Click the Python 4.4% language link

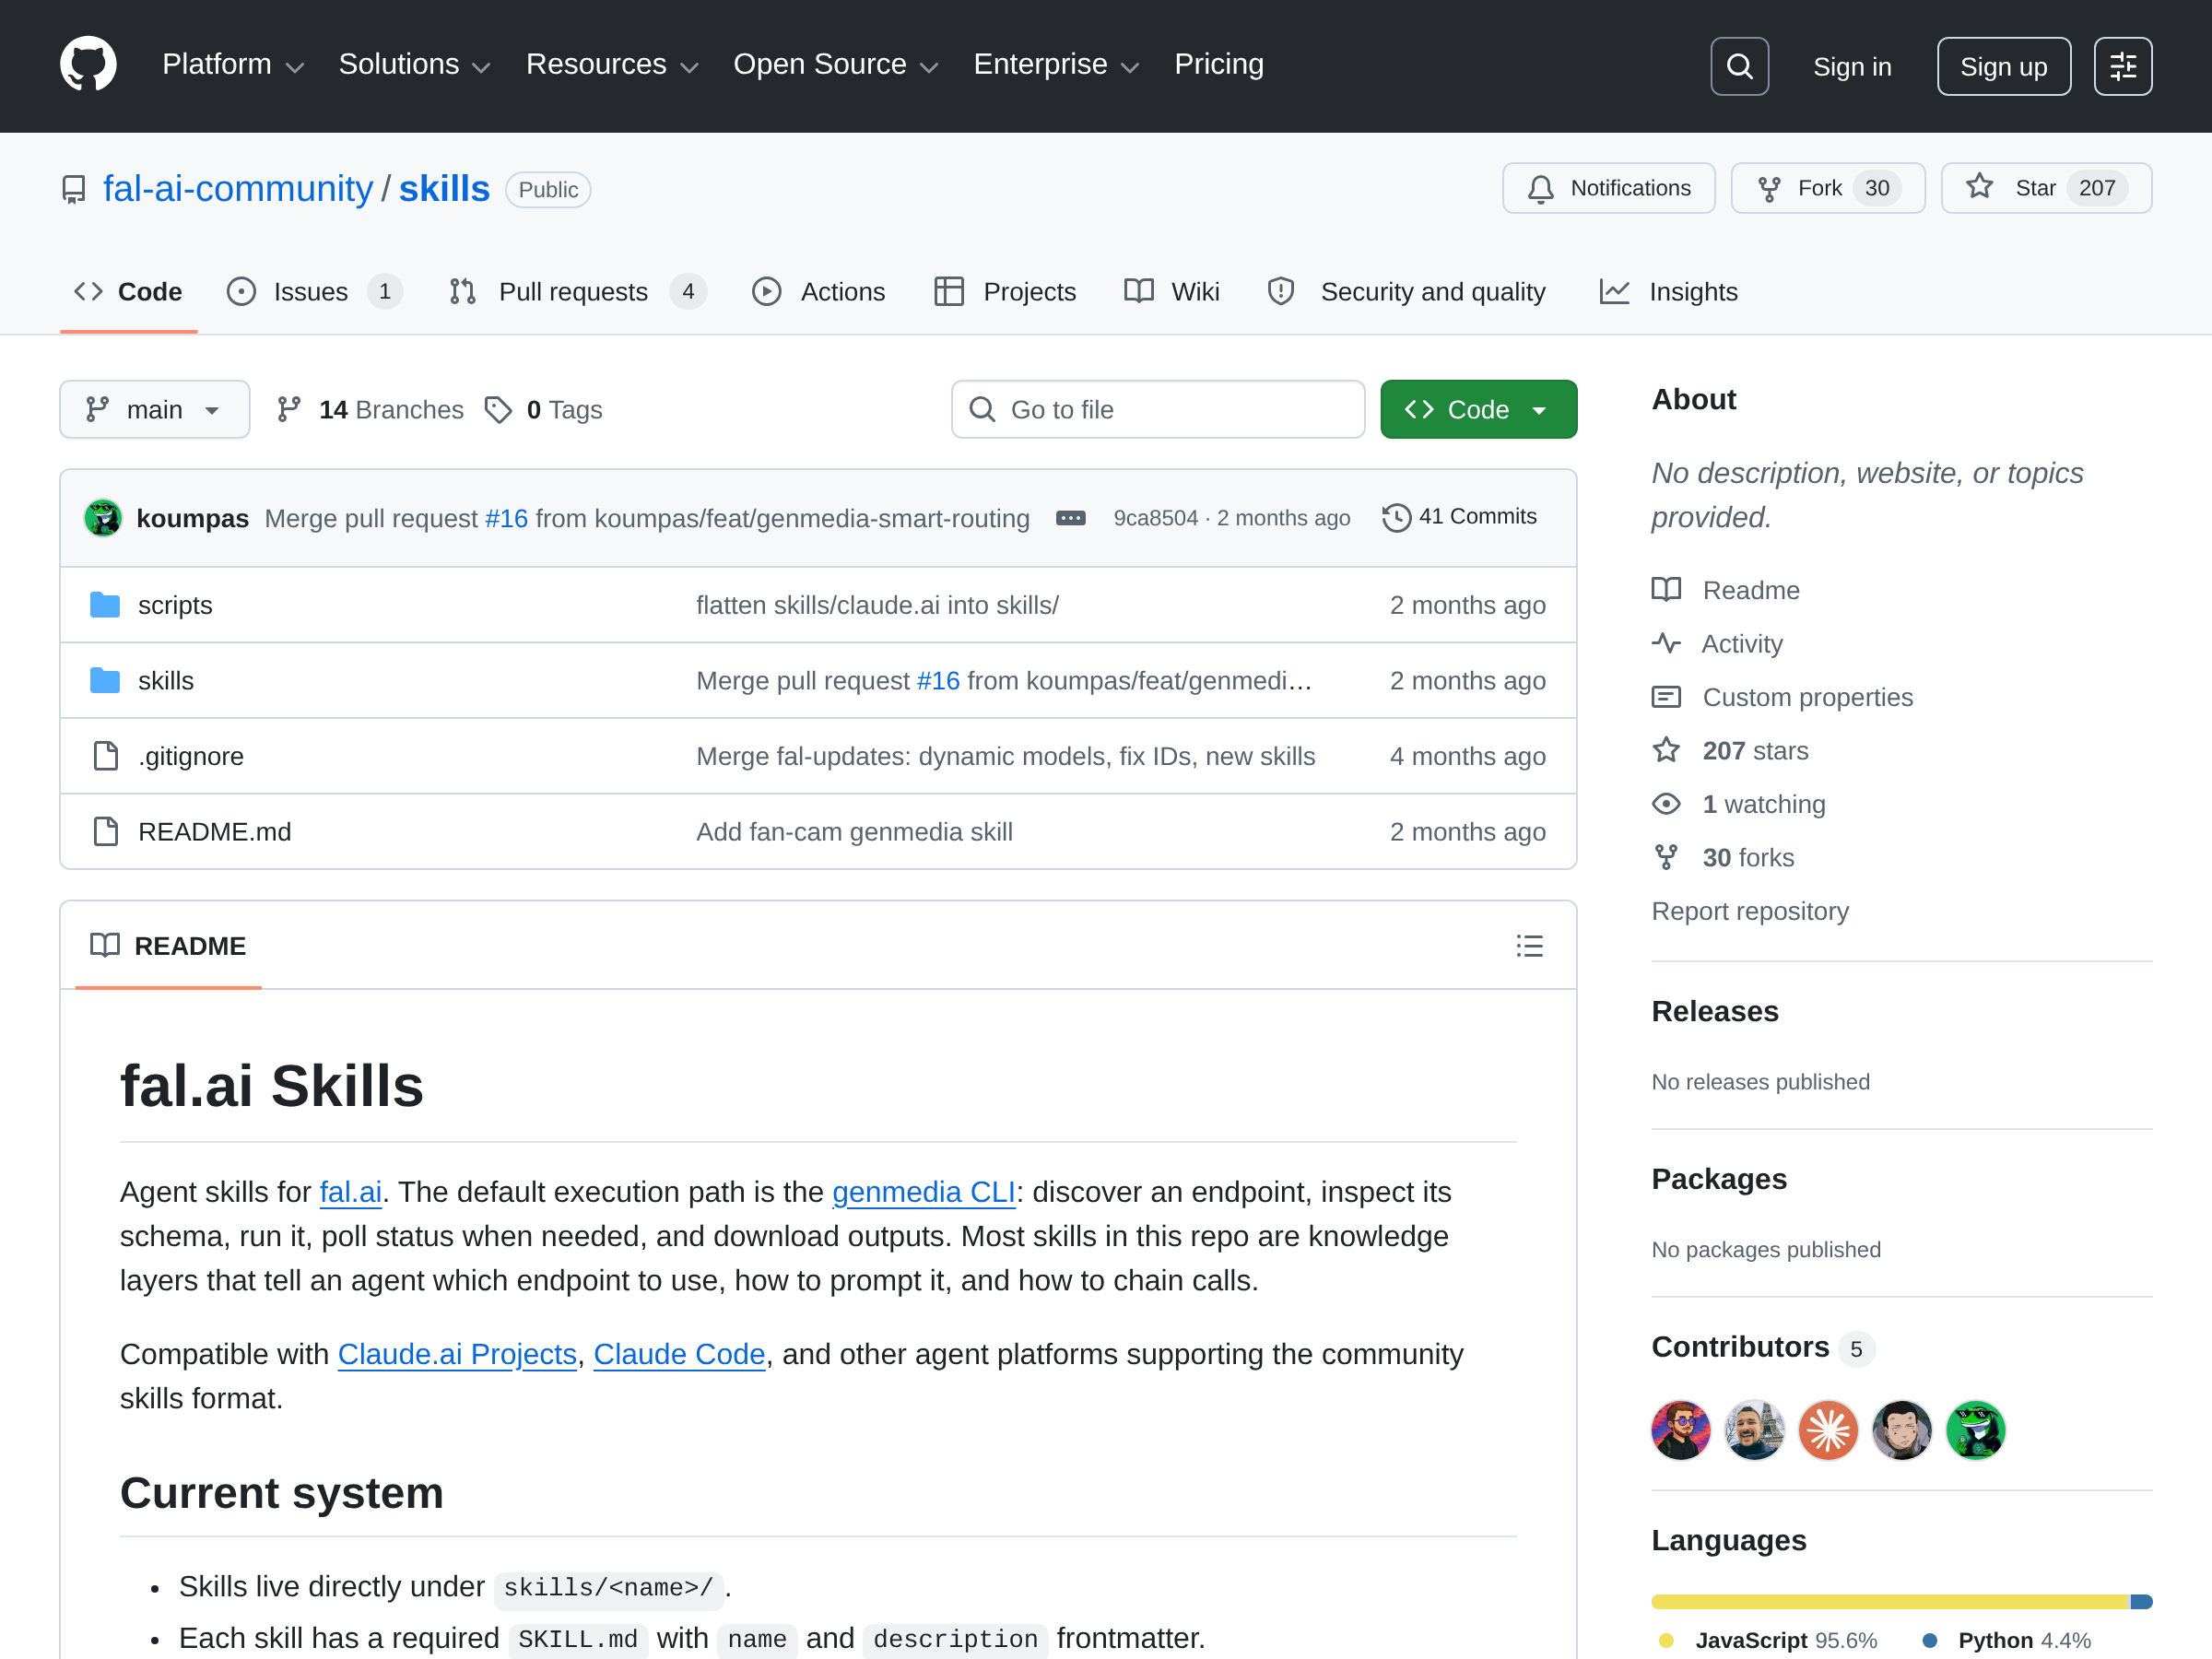pyautogui.click(x=2007, y=1641)
